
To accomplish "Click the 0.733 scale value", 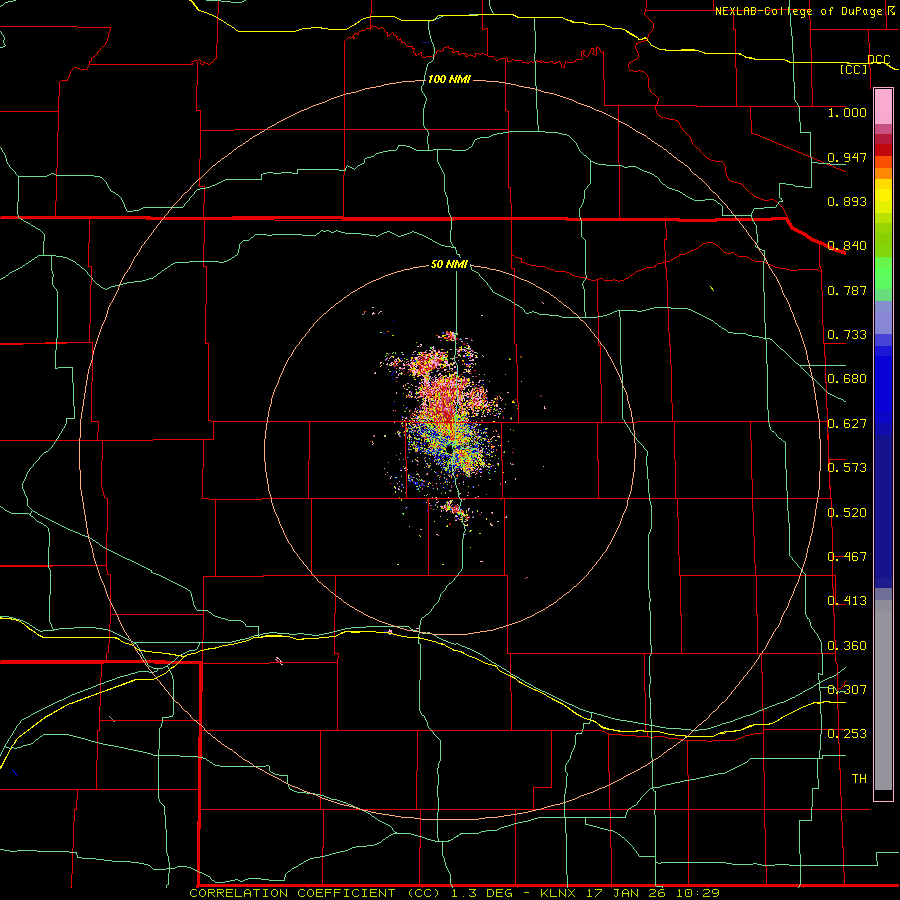I will point(847,335).
